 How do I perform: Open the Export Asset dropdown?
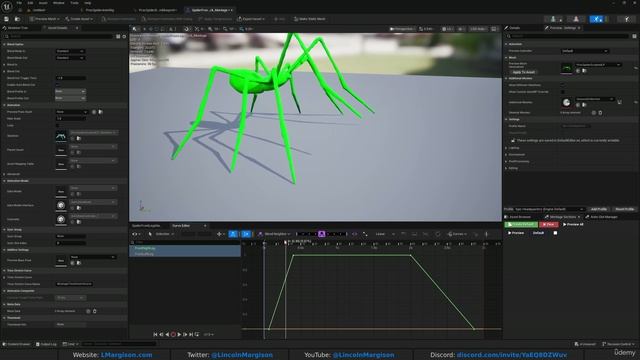click(251, 19)
